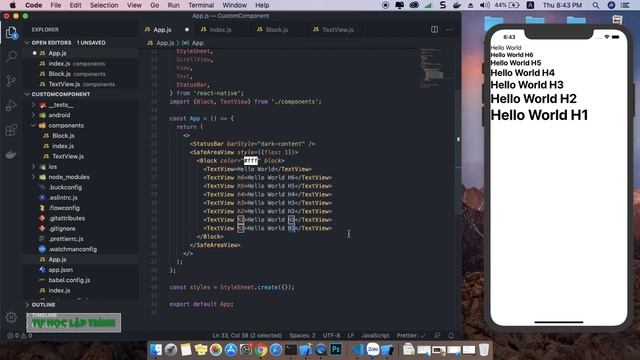Open the Search view in activity bar
The image size is (640, 360).
tap(11, 56)
